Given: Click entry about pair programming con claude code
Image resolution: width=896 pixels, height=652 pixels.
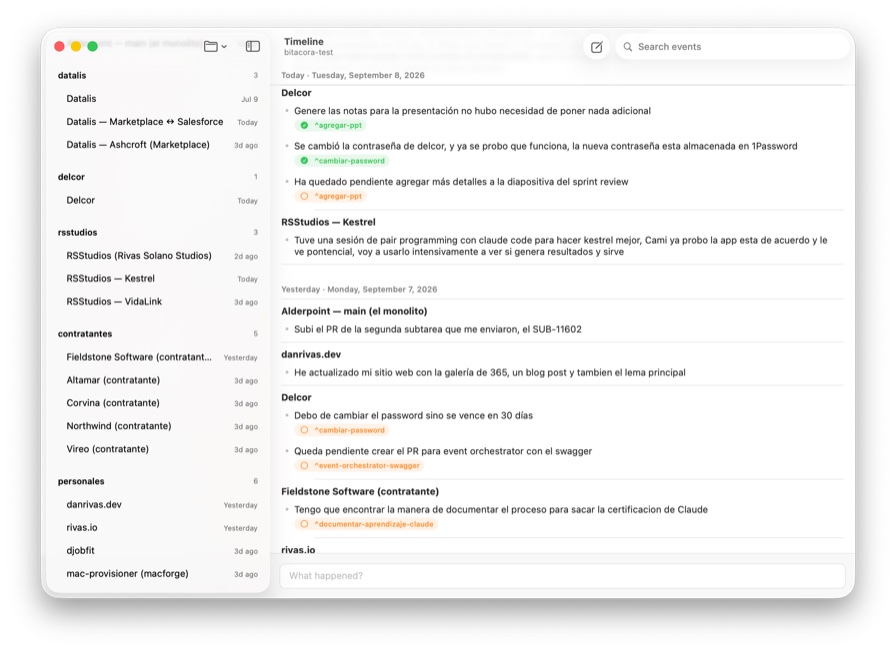Looking at the screenshot, I should pyautogui.click(x=561, y=246).
